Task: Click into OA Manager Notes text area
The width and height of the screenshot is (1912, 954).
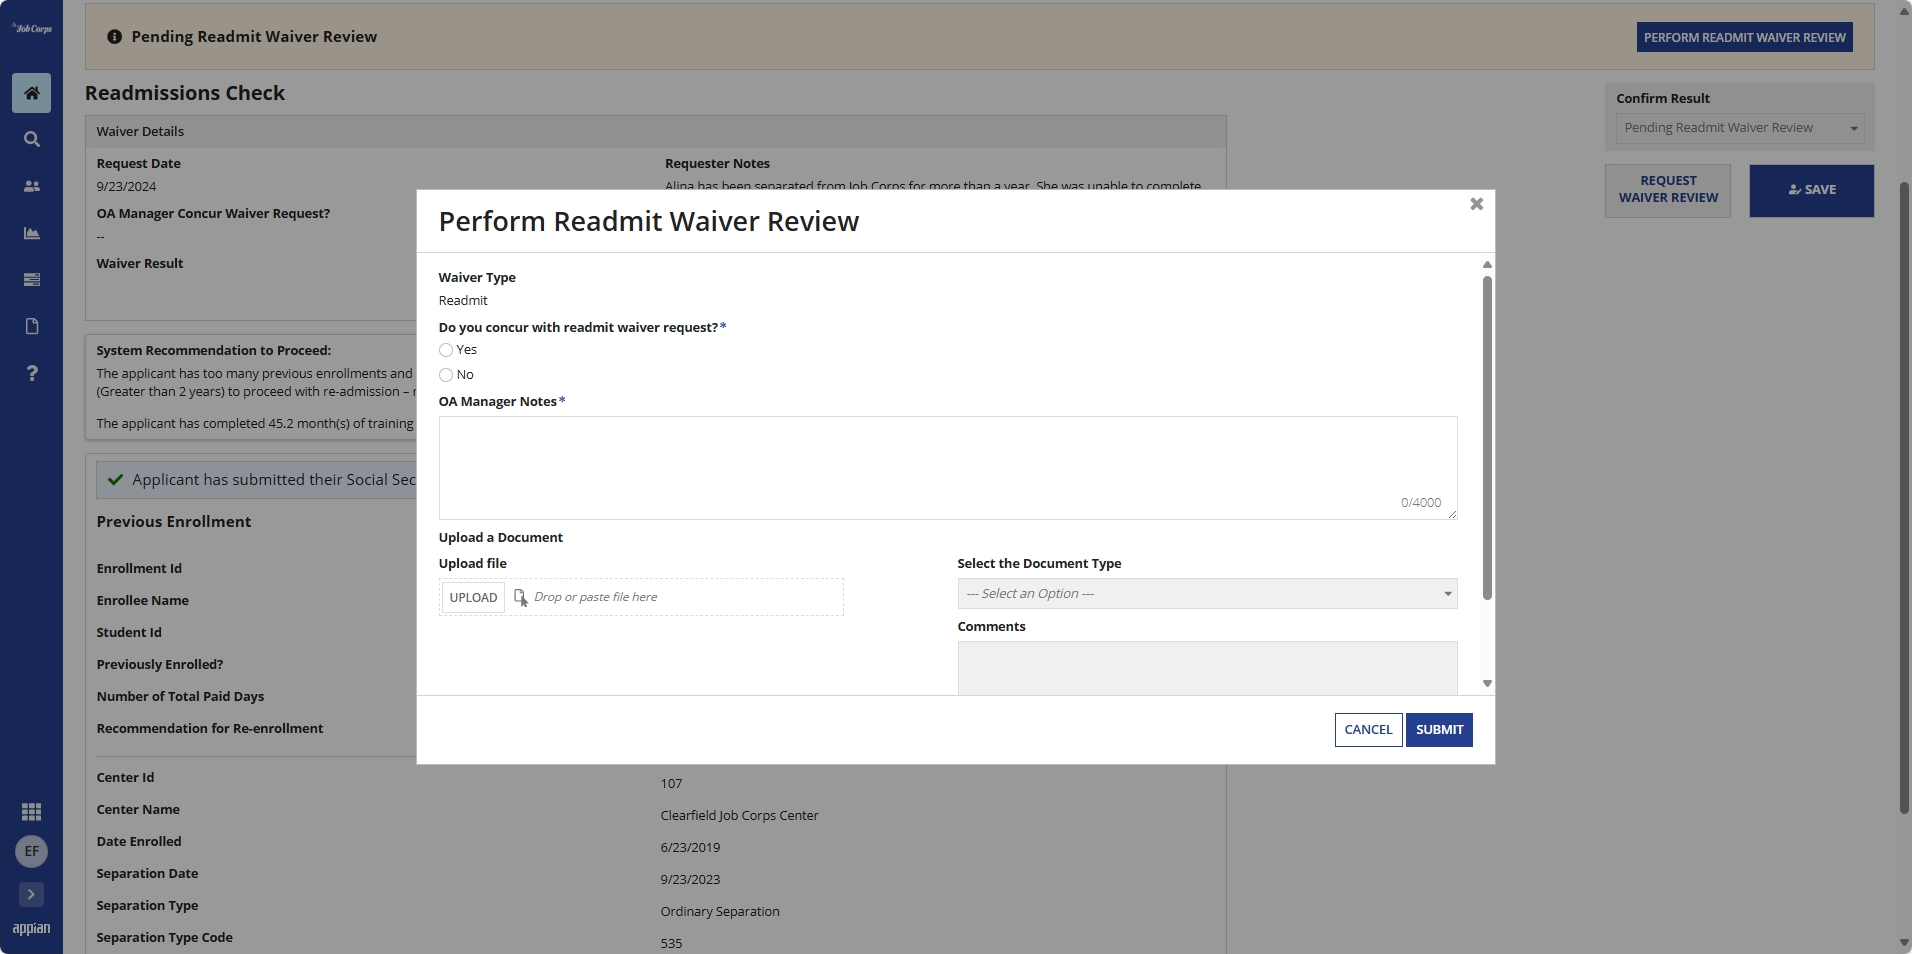Action: pos(947,468)
